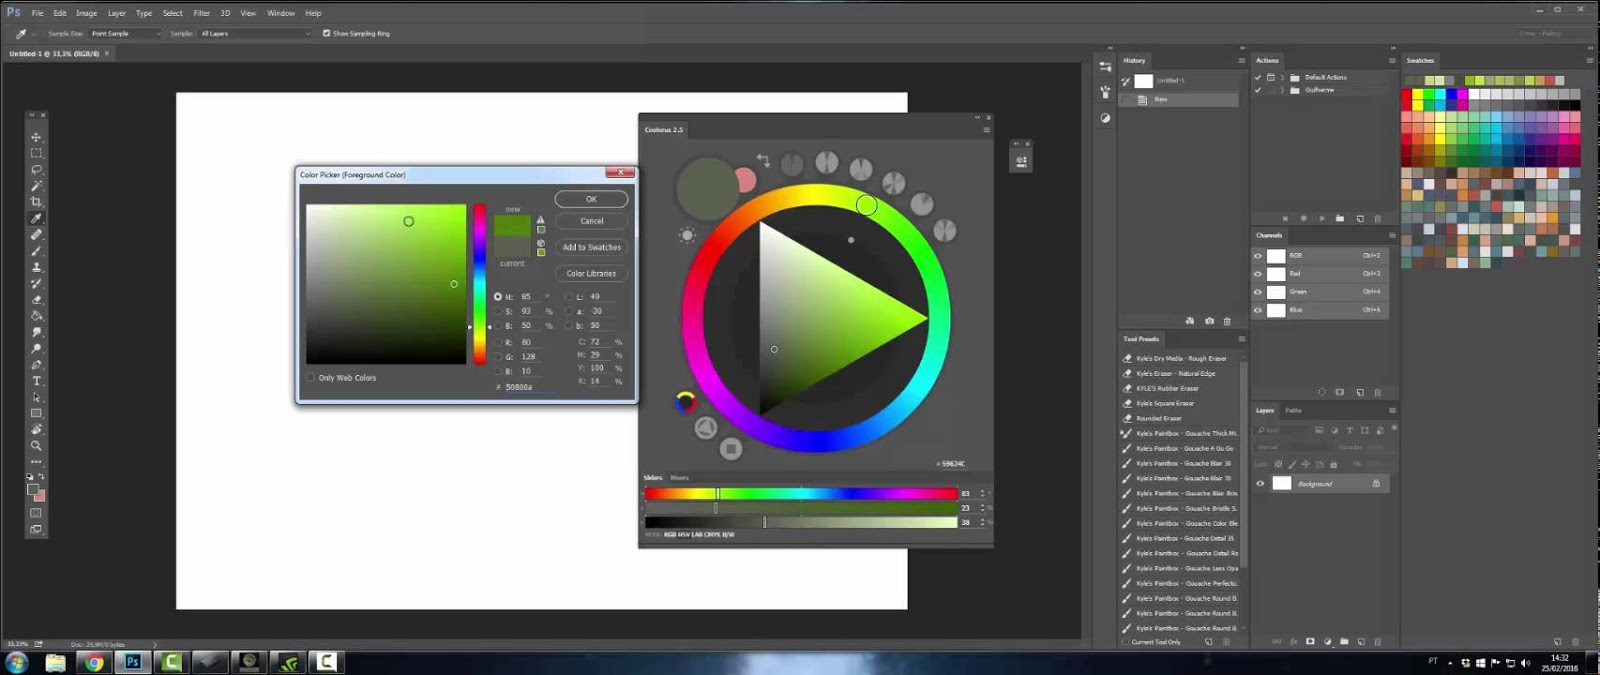Select the Rectangular Marquee tool
1600x675 pixels.
pyautogui.click(x=36, y=153)
